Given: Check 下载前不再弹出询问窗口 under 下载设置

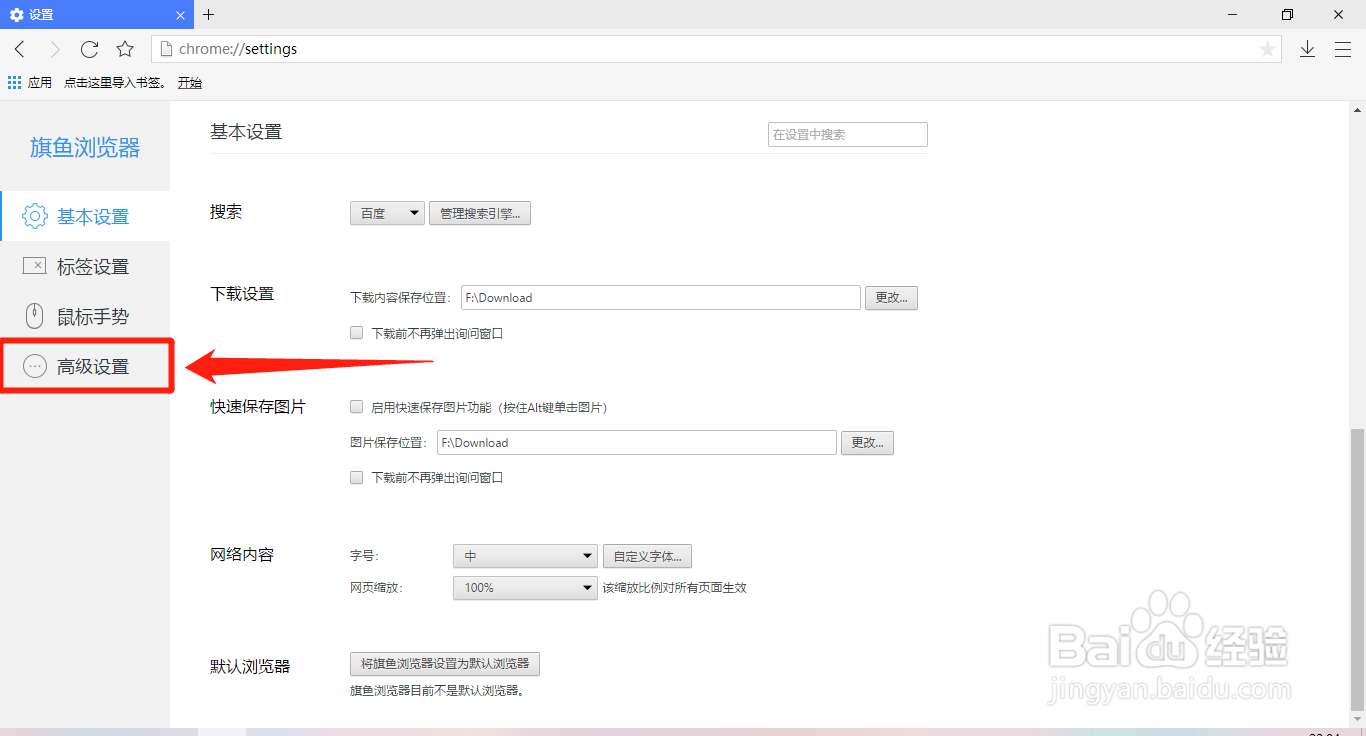Looking at the screenshot, I should pyautogui.click(x=357, y=333).
